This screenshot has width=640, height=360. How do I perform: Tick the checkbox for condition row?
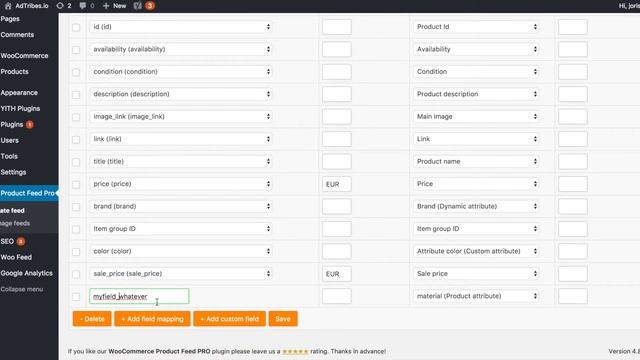76,72
